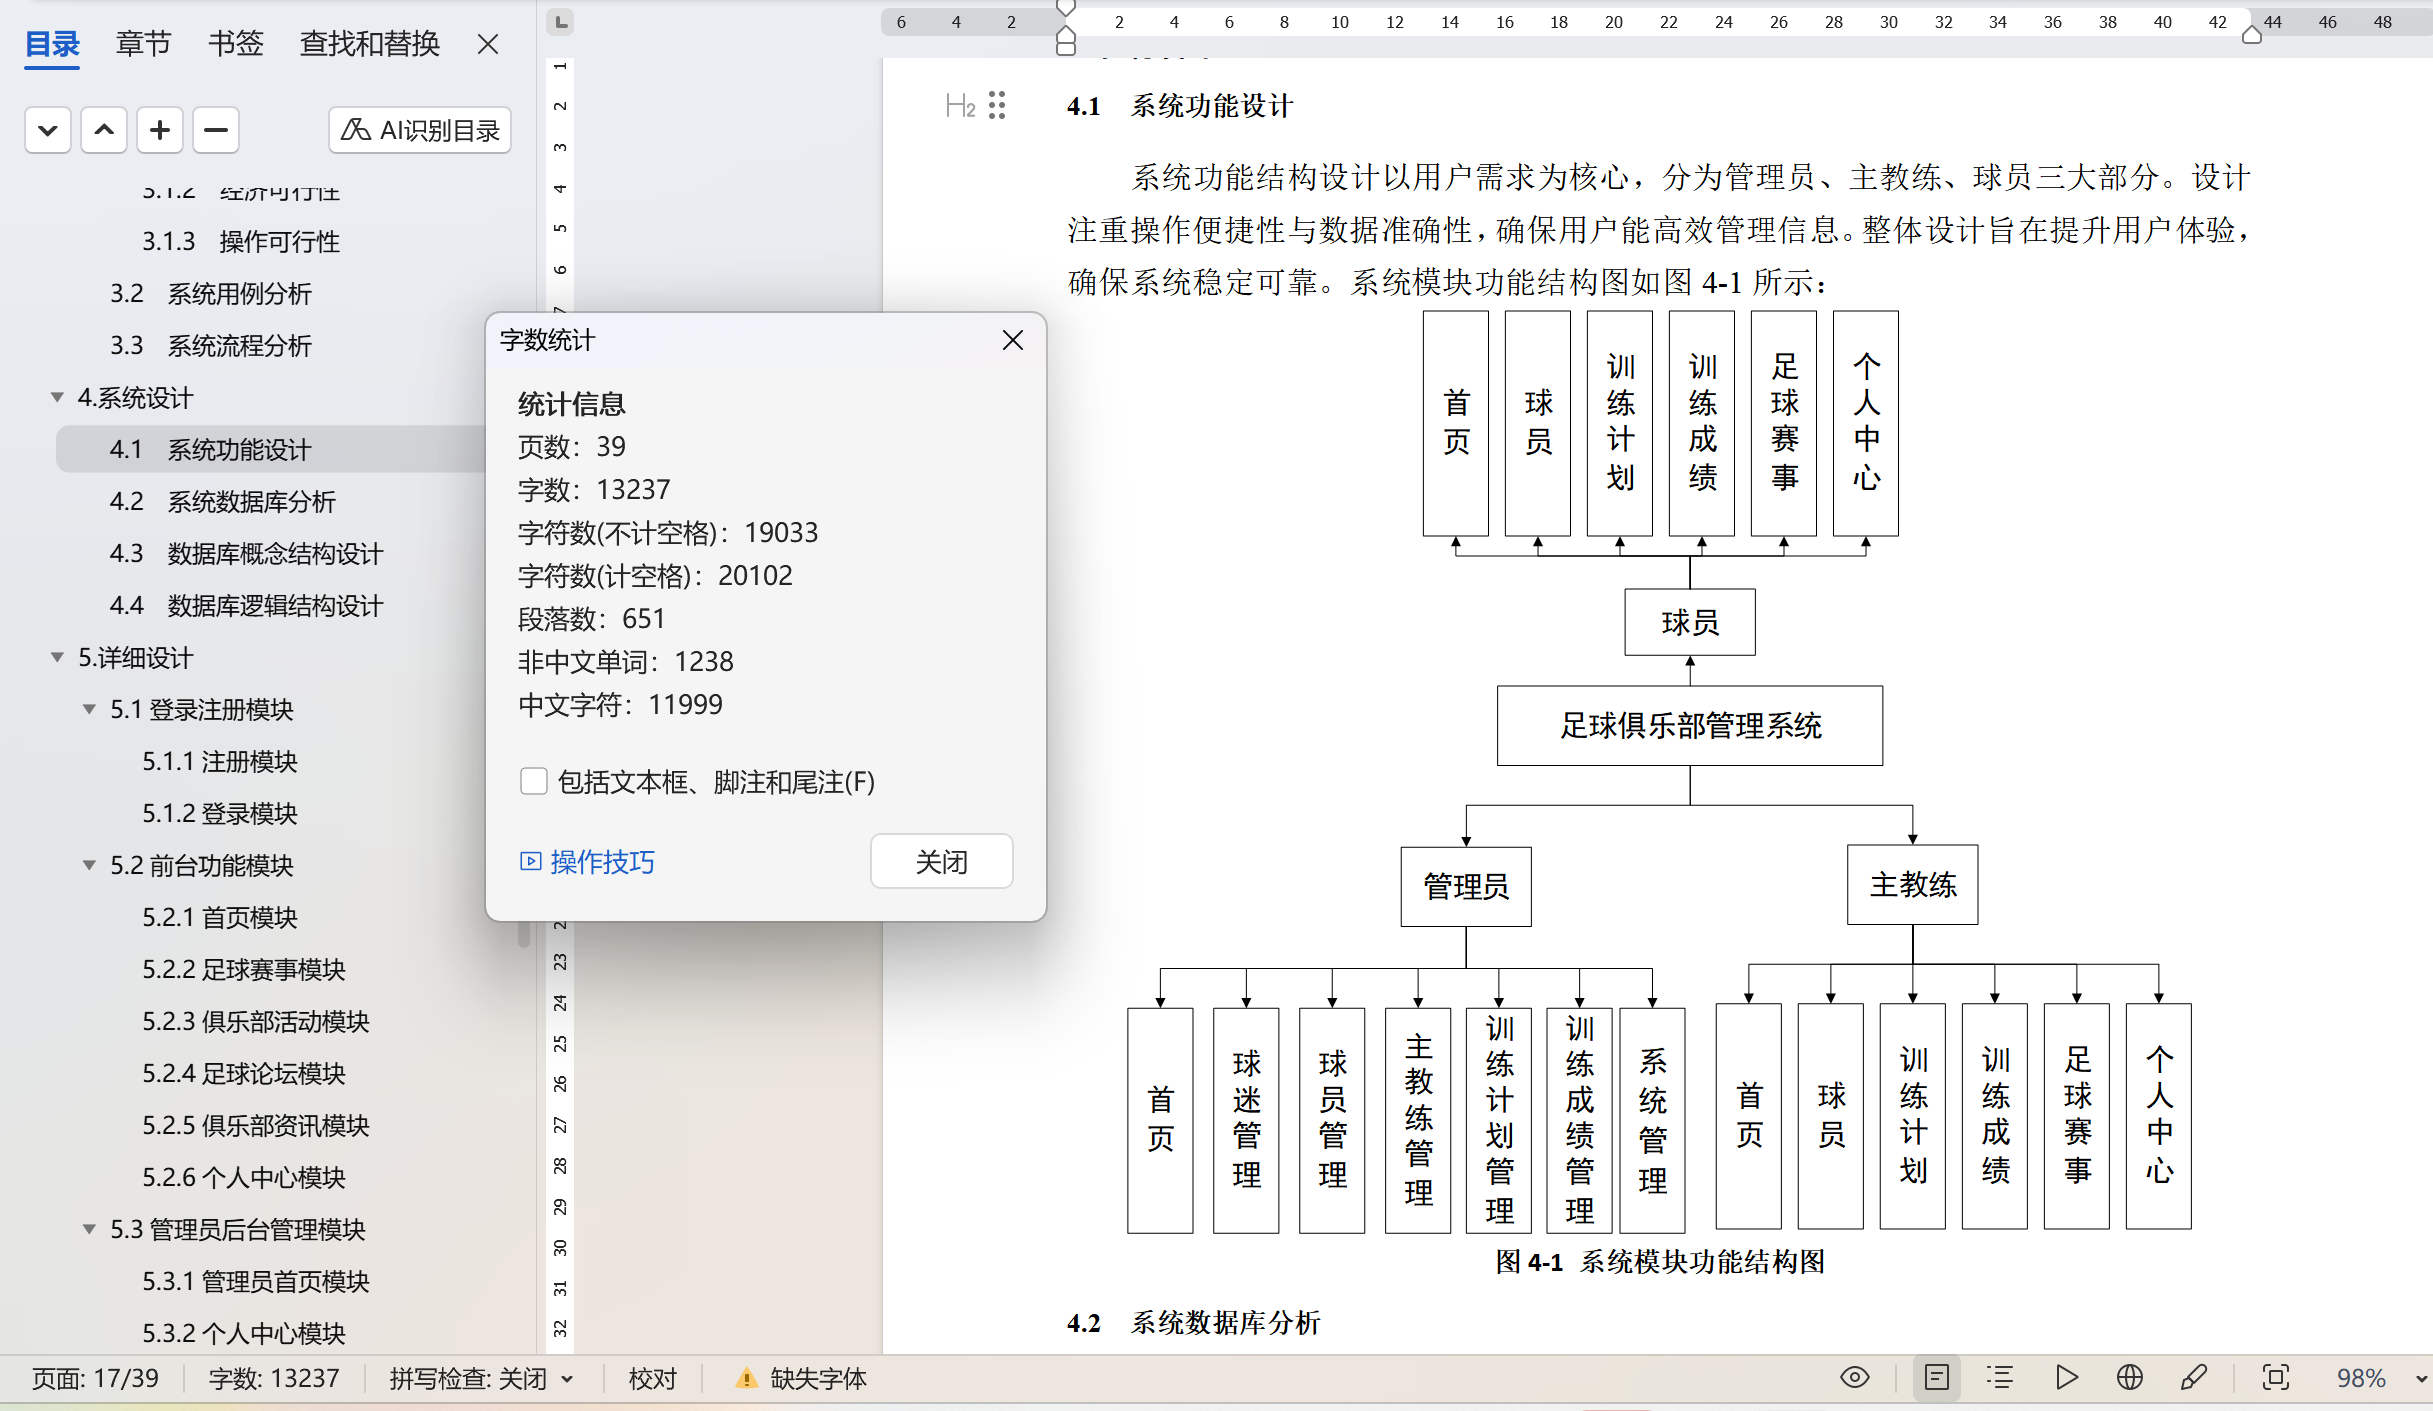Screen dimensions: 2433x1411
Task: Click the minus demote-level button in outline panel
Action: [216, 130]
